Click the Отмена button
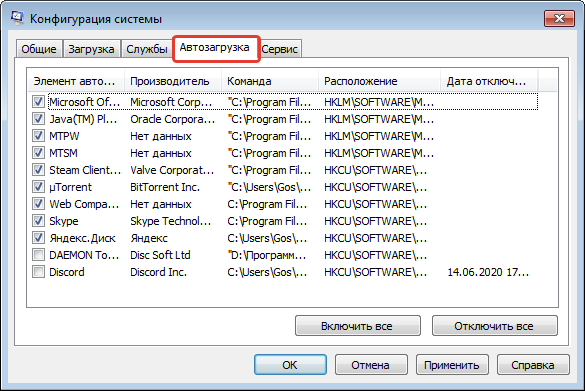The image size is (585, 391). click(x=371, y=365)
